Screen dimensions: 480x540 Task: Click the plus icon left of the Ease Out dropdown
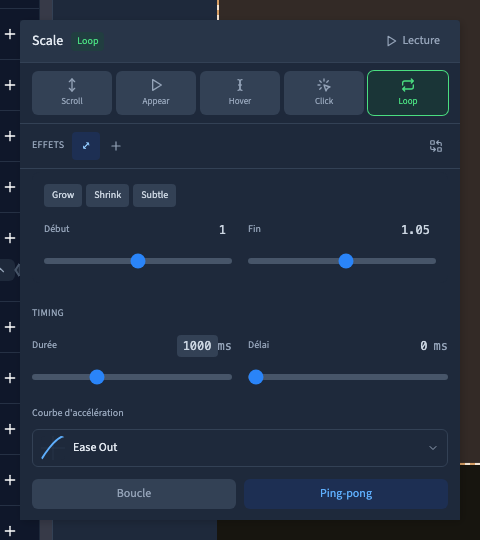pos(10,429)
